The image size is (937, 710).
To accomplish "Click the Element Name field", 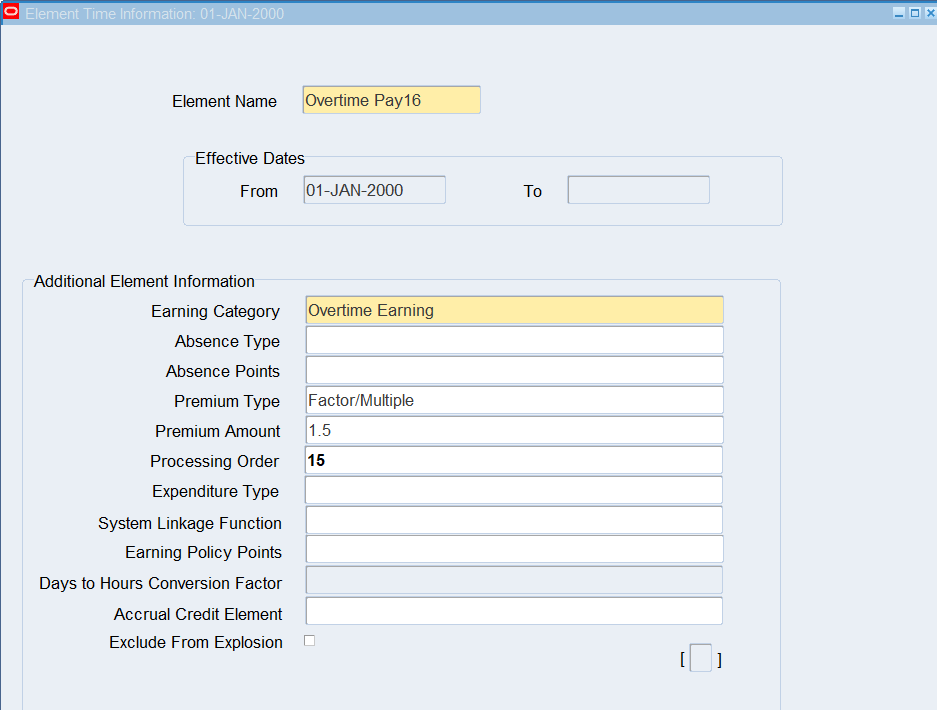I will (391, 100).
